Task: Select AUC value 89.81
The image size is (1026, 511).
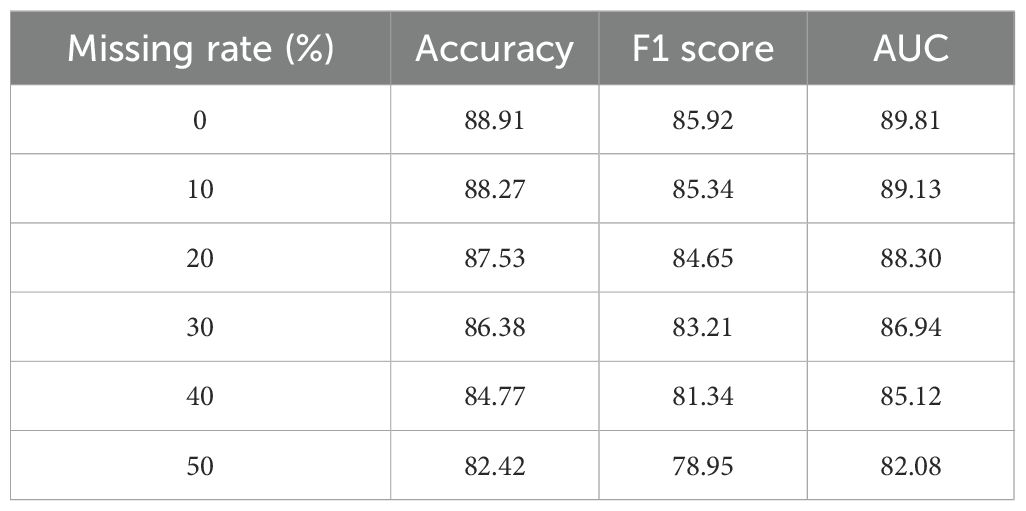Action: (x=911, y=120)
